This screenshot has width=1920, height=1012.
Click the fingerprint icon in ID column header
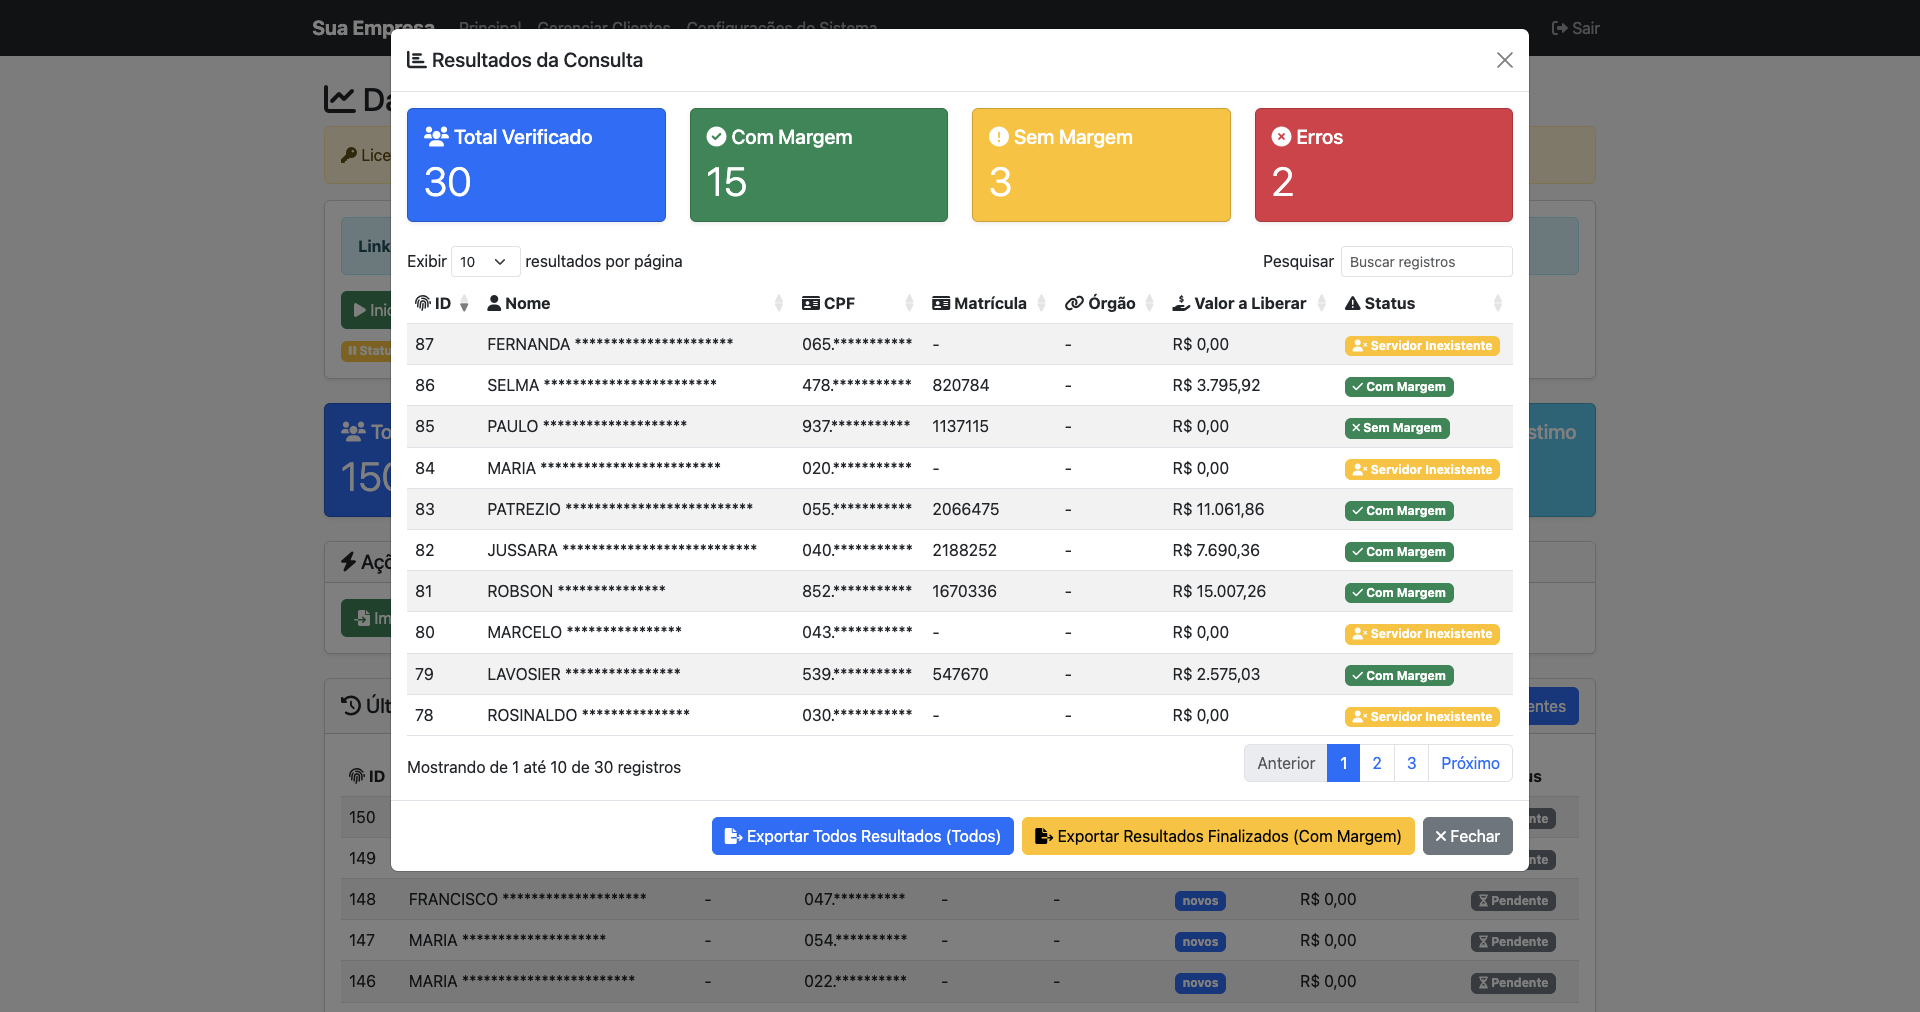422,303
